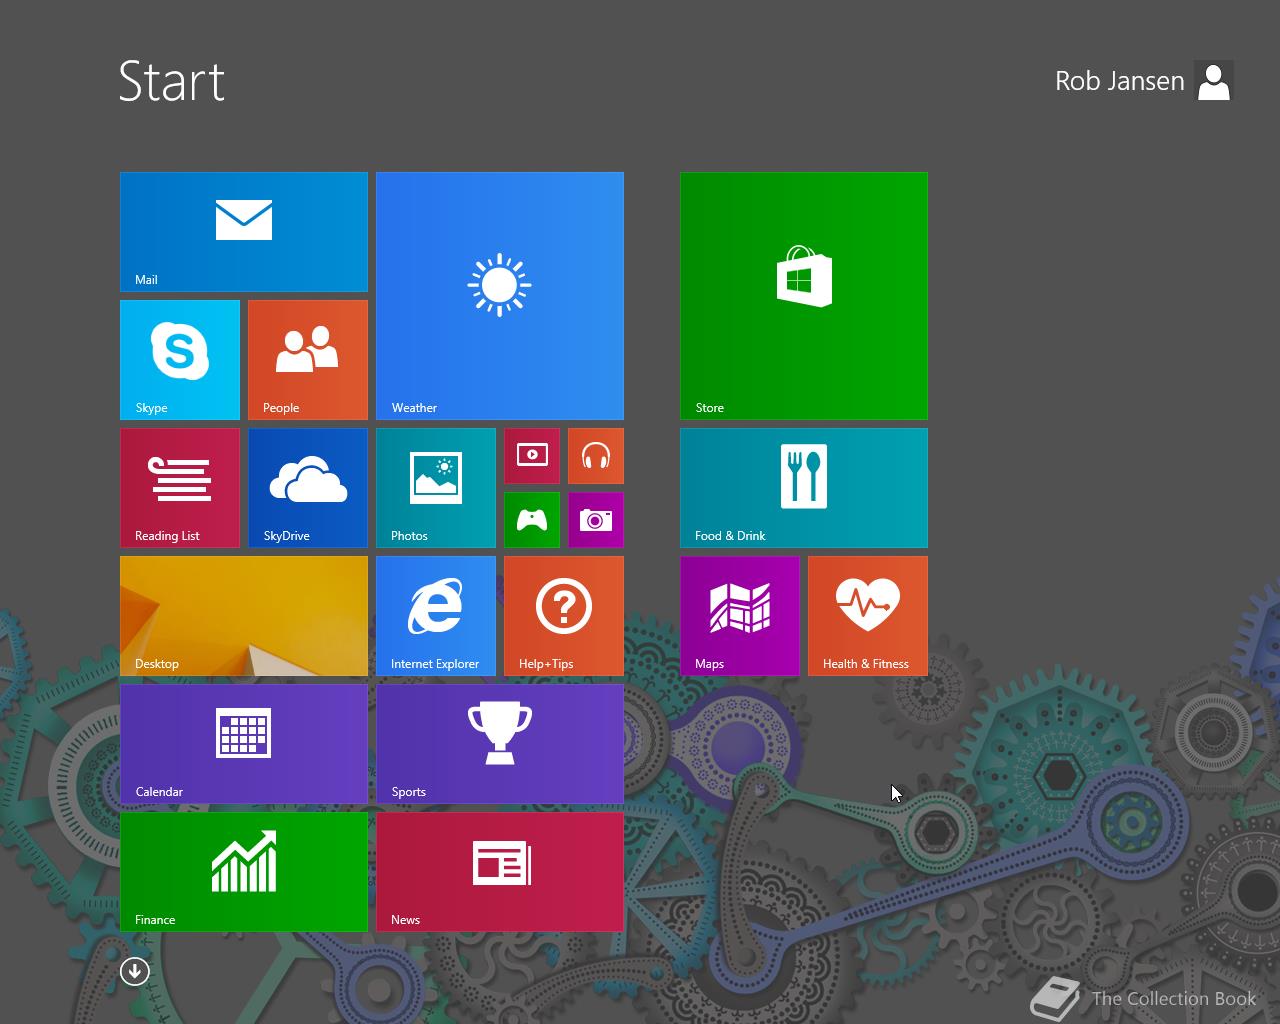
Task: Open the Calendar tile
Action: [x=244, y=744]
